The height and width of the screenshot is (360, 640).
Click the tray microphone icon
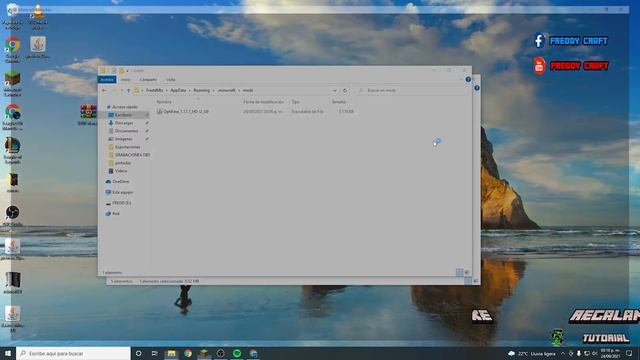click(578, 353)
